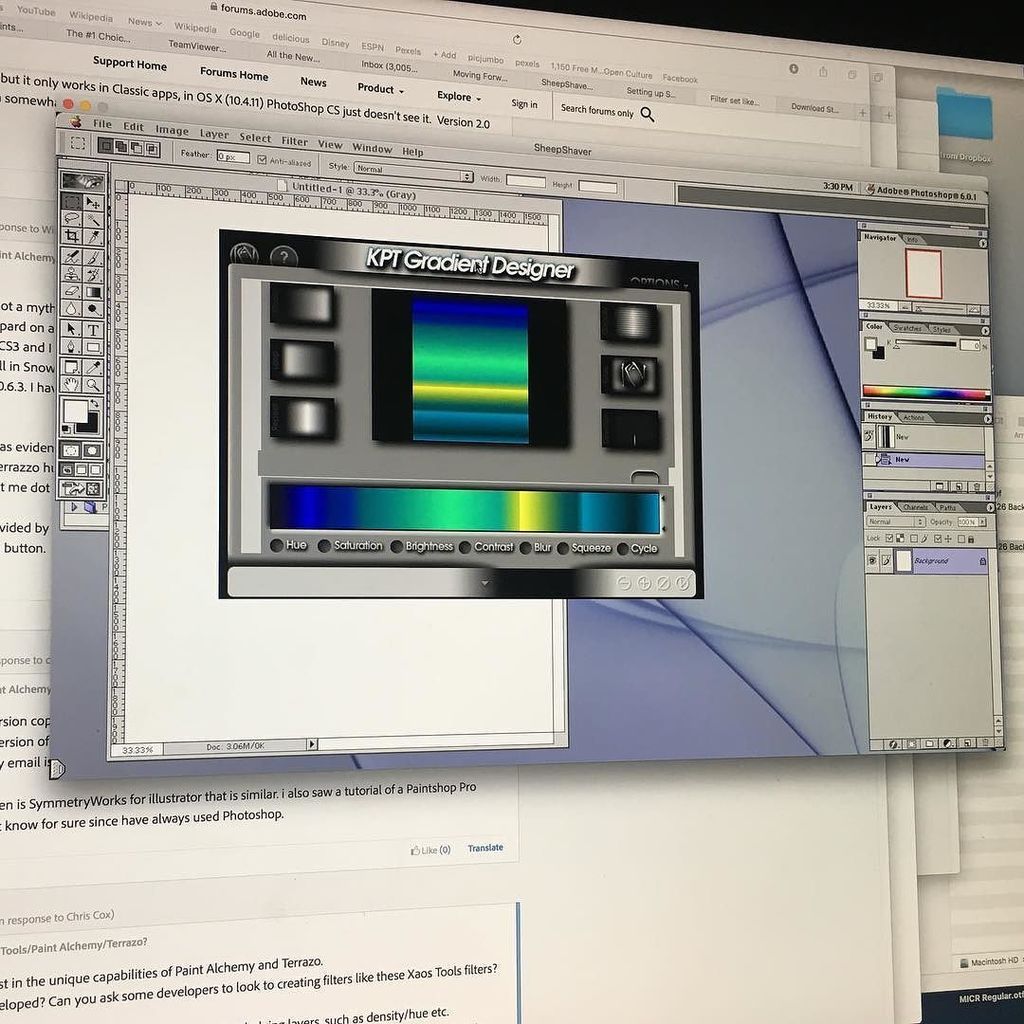Click the KPT logo in dialog corner
Viewport: 1024px width, 1024px height.
[245, 254]
